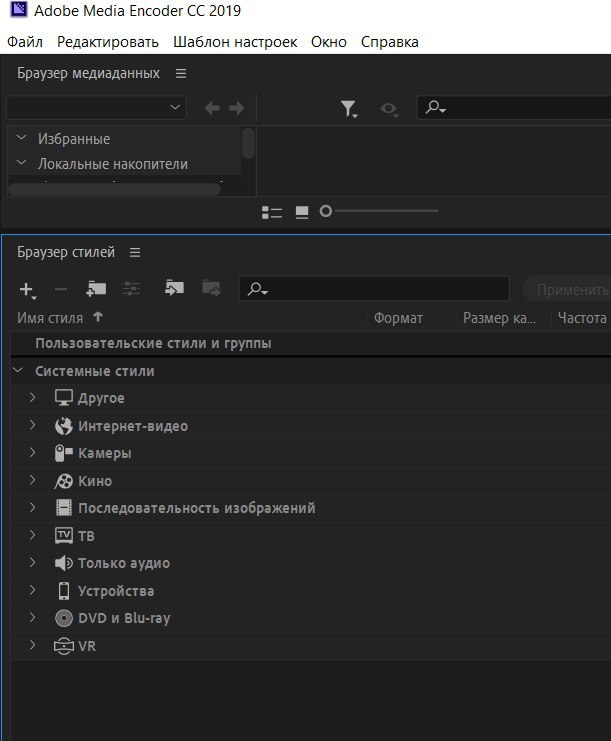Switch media browser to thumbnail view
Viewport: 611px width, 741px height.
click(302, 212)
